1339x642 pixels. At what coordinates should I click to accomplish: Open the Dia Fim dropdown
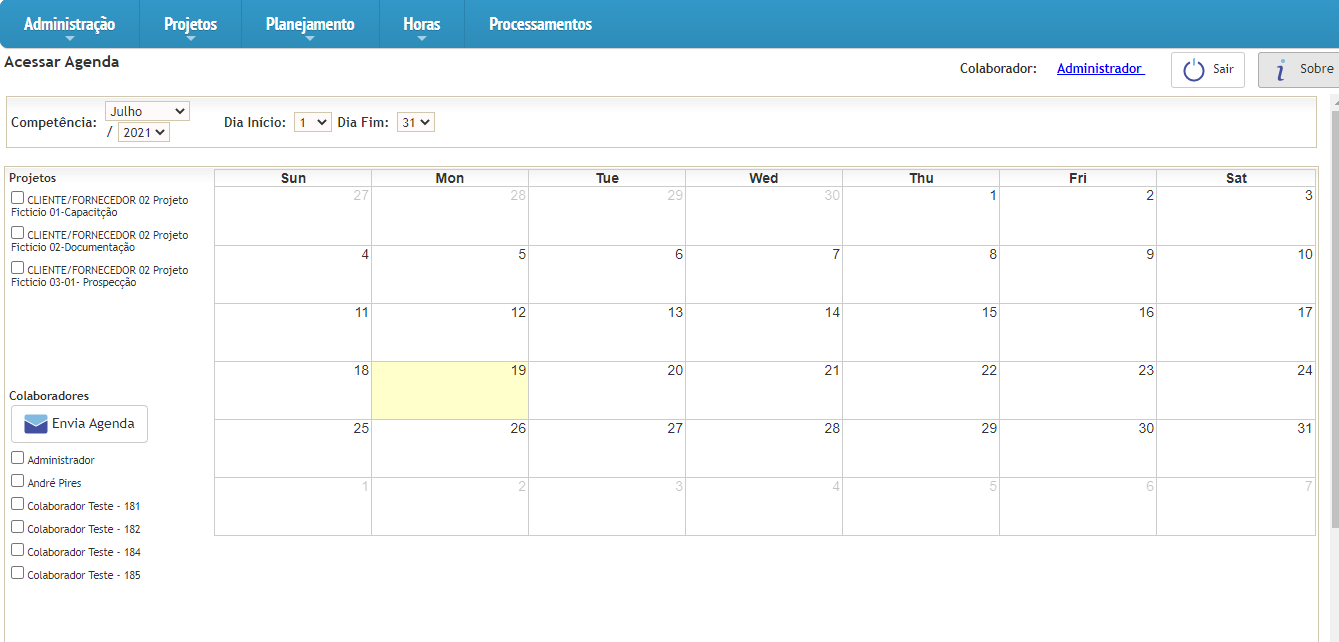point(415,122)
